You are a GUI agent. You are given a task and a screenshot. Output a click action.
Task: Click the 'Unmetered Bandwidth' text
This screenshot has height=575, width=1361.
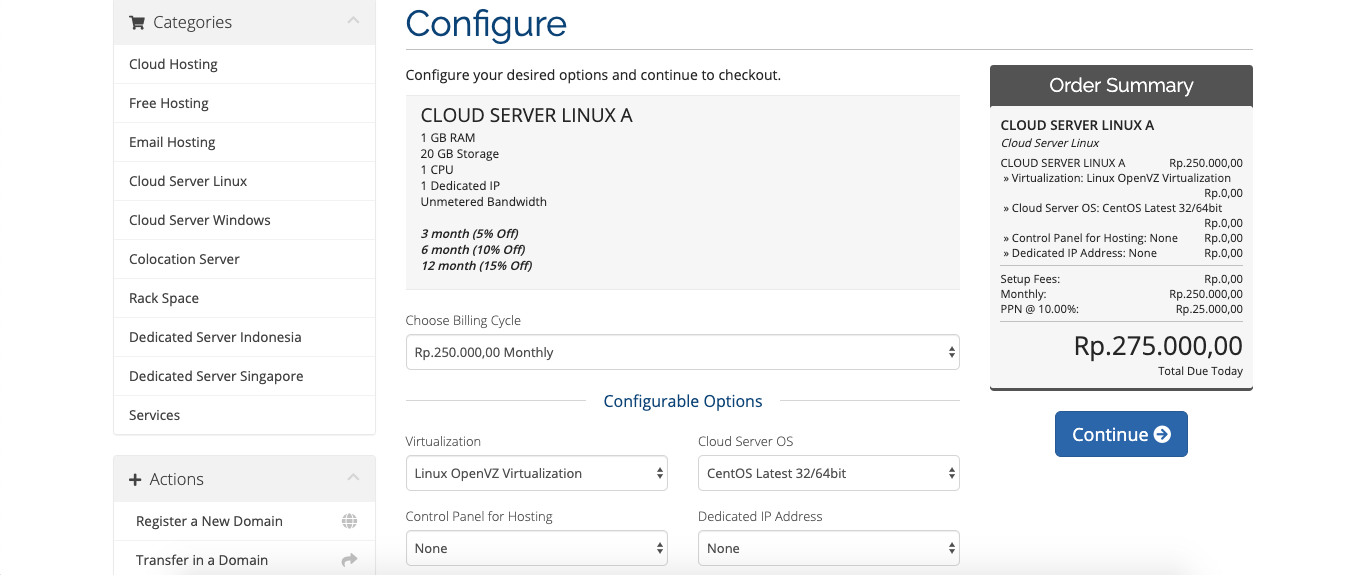[484, 202]
